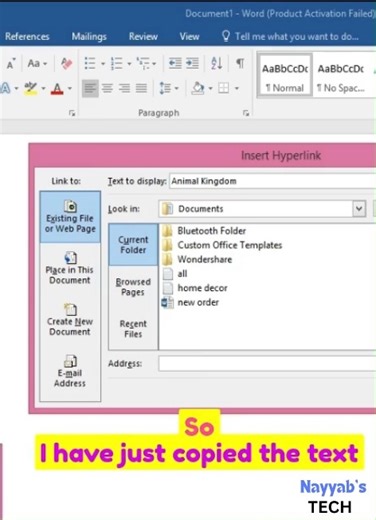Image resolution: width=376 pixels, height=520 pixels.
Task: Click Text Highlight Color icon
Action: tap(31, 88)
